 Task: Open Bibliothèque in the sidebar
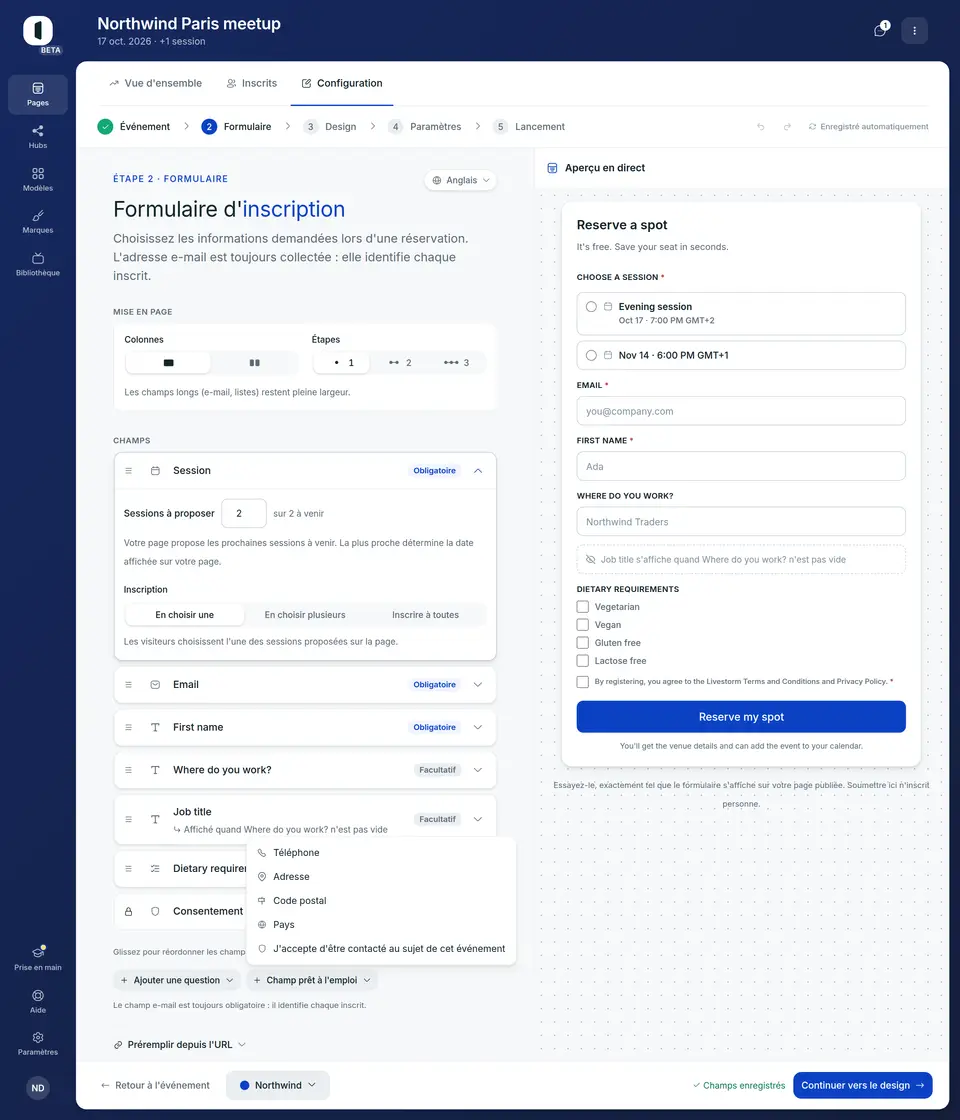[x=38, y=264]
